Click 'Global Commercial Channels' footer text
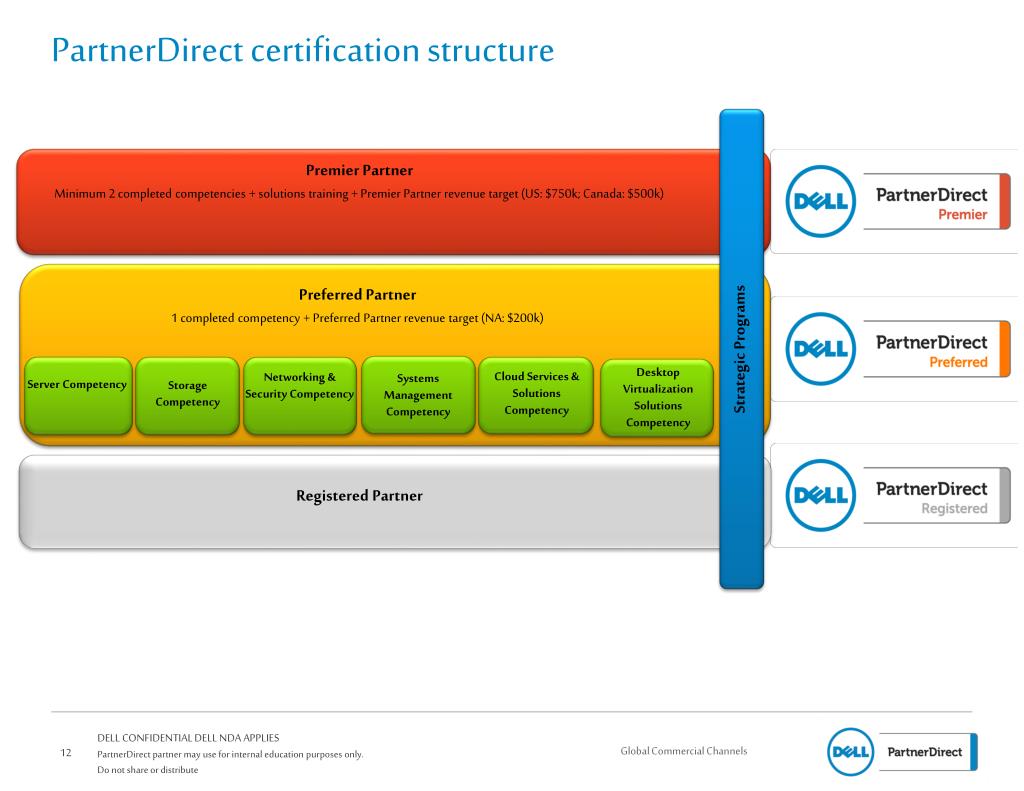 (x=684, y=751)
